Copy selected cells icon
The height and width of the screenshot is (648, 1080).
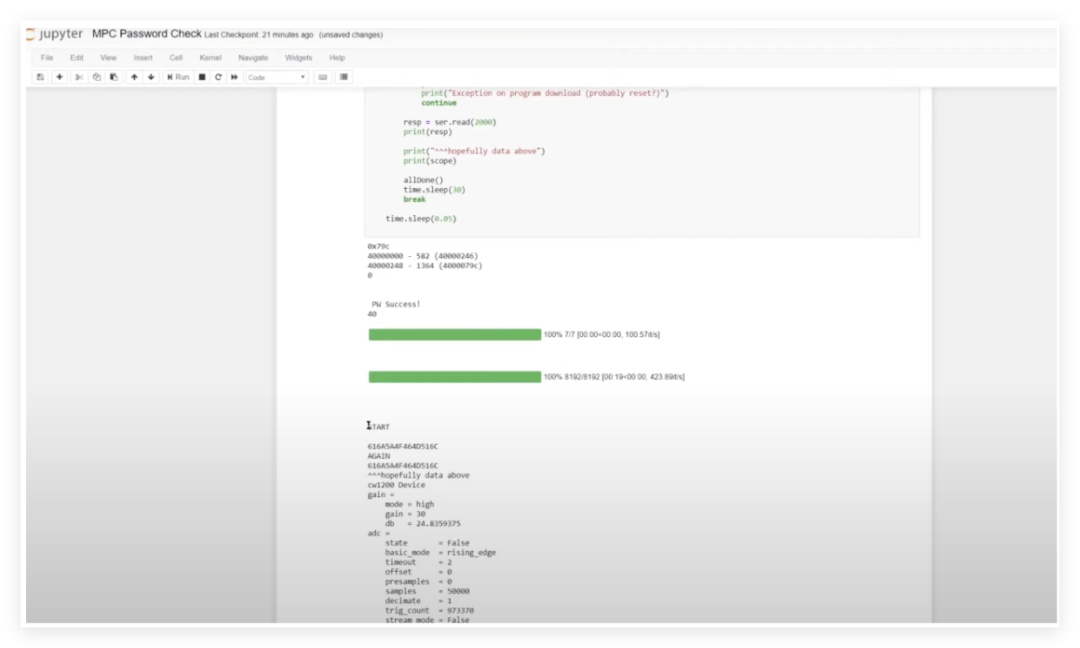pos(97,77)
